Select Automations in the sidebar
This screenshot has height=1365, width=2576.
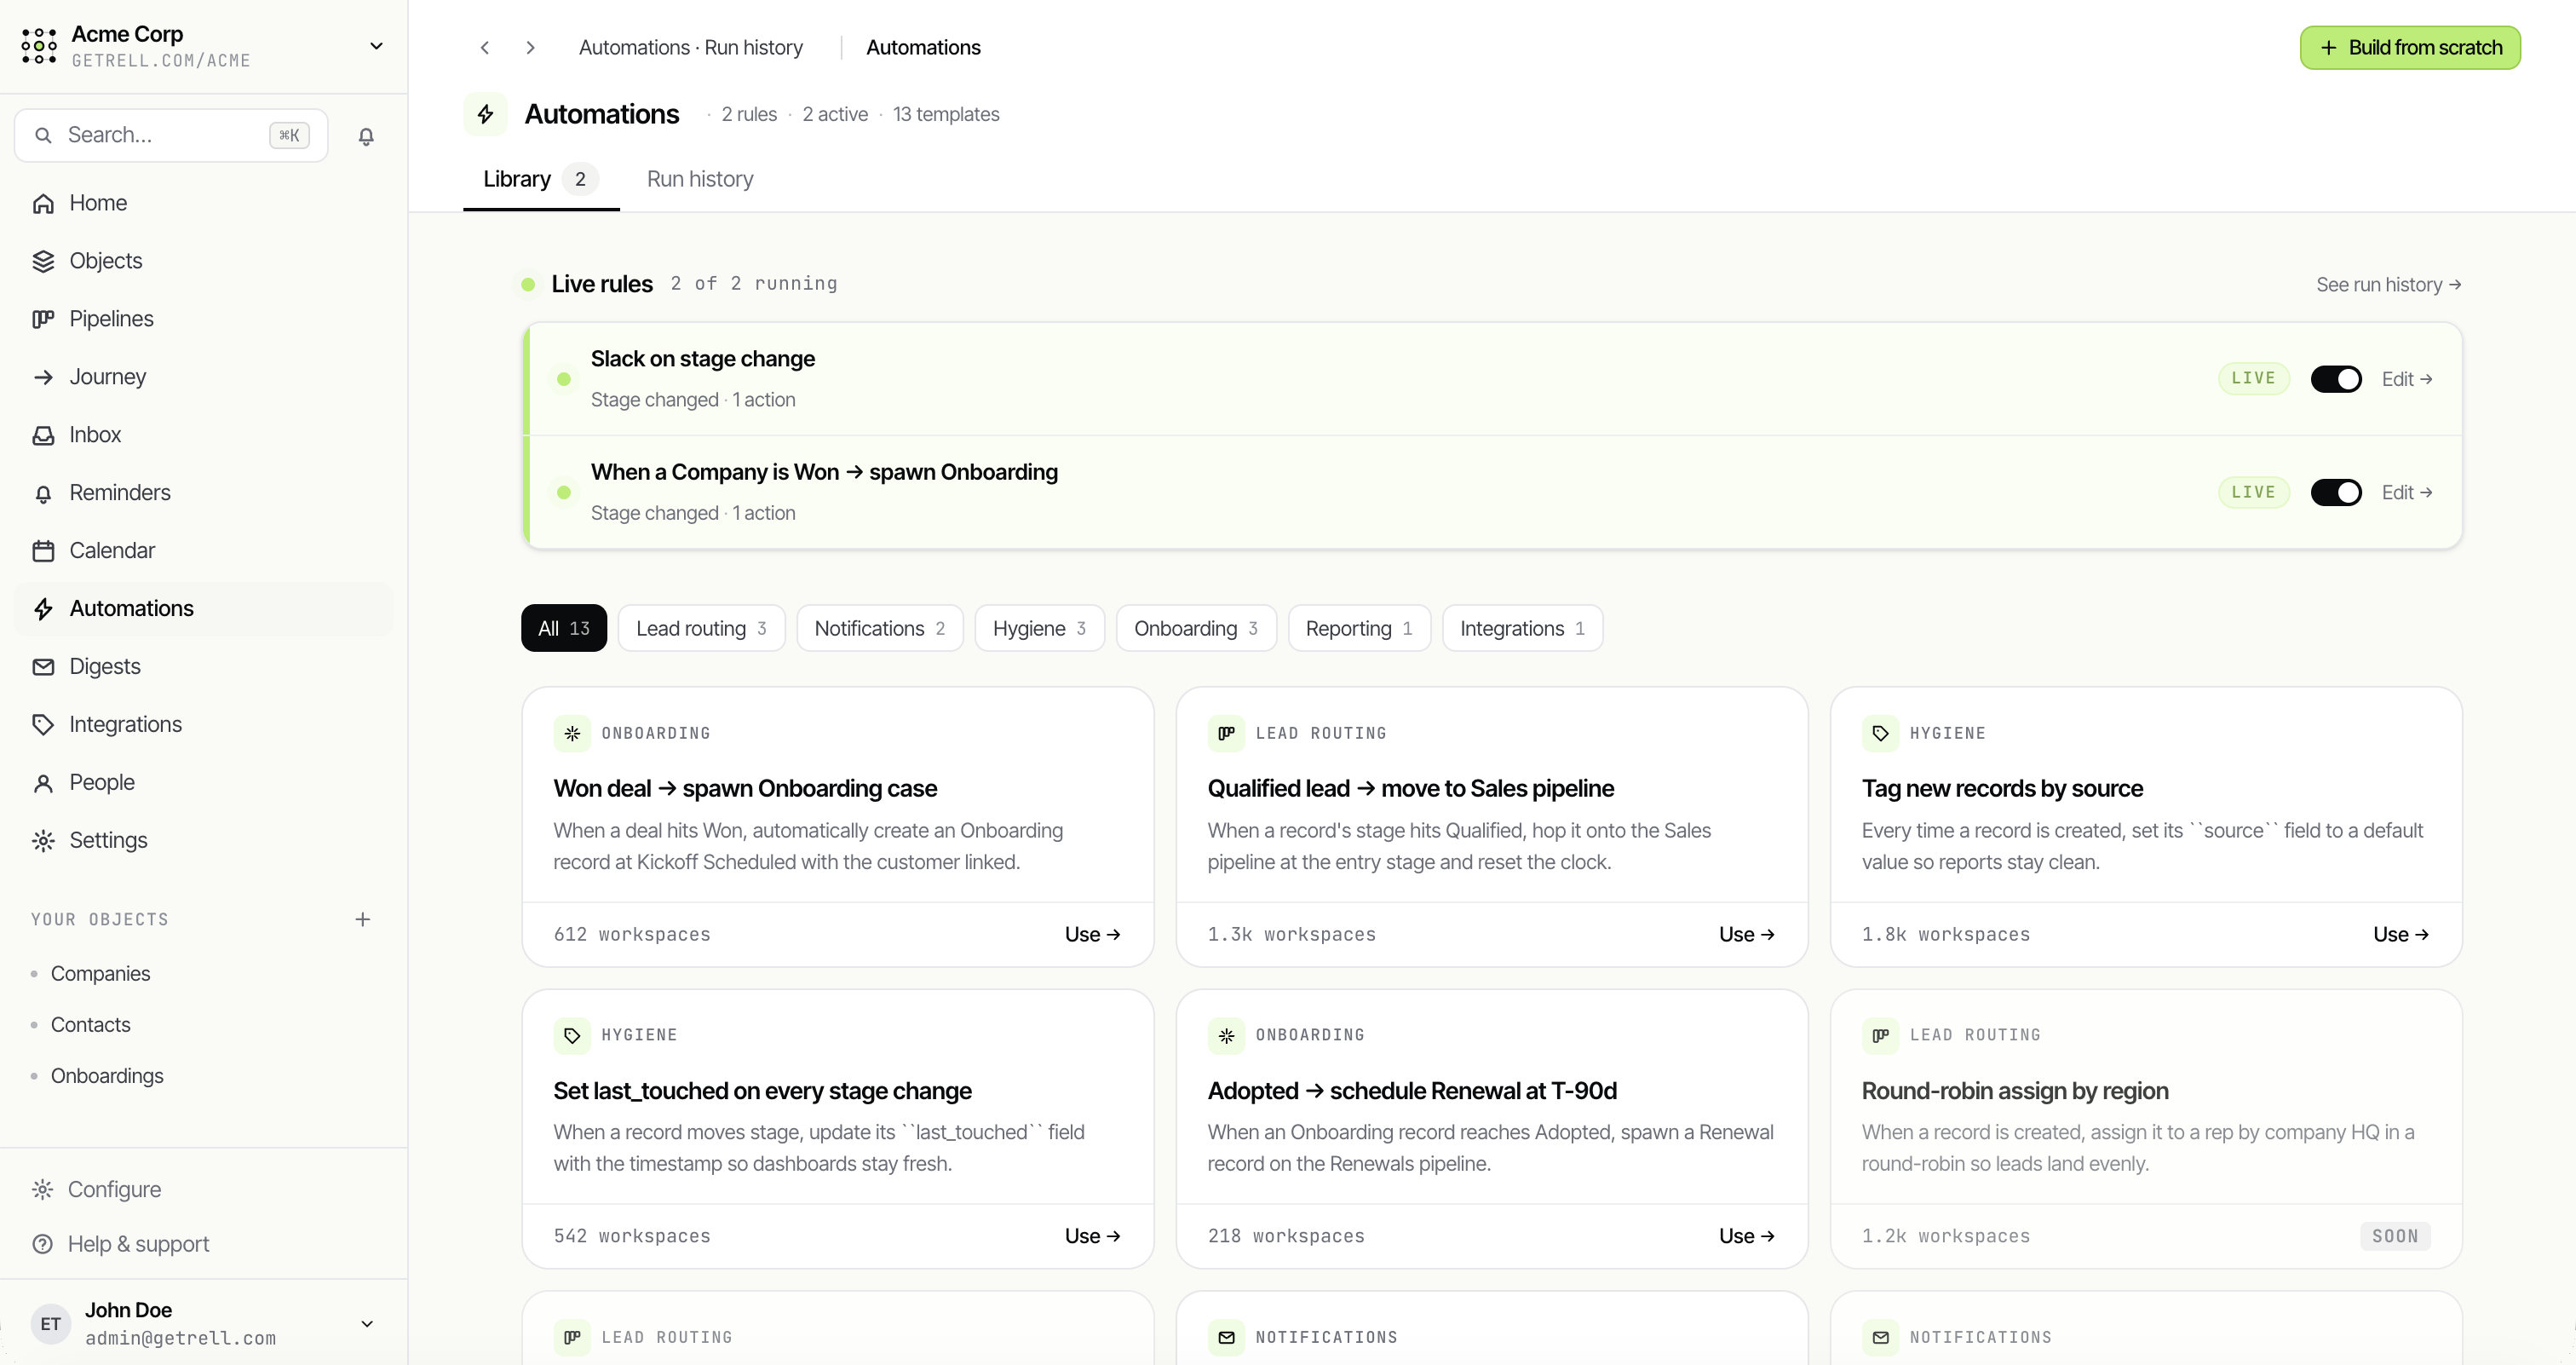point(204,609)
